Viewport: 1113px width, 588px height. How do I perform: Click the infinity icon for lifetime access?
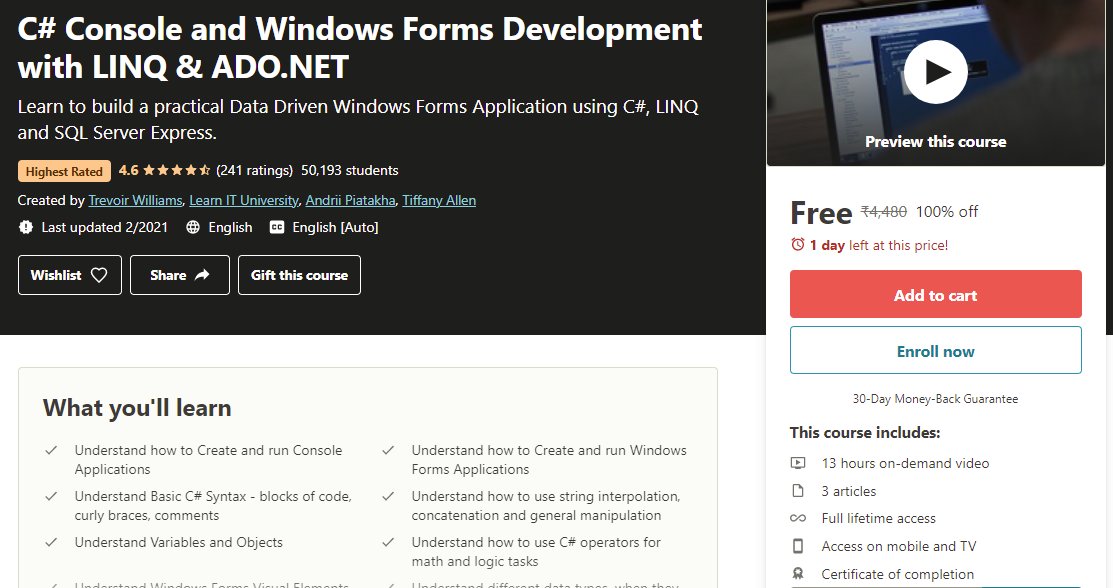point(798,518)
